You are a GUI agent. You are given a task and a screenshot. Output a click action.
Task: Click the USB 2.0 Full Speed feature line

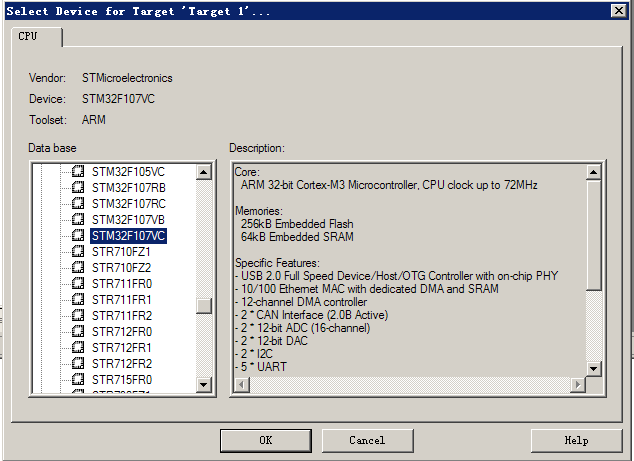tap(397, 276)
